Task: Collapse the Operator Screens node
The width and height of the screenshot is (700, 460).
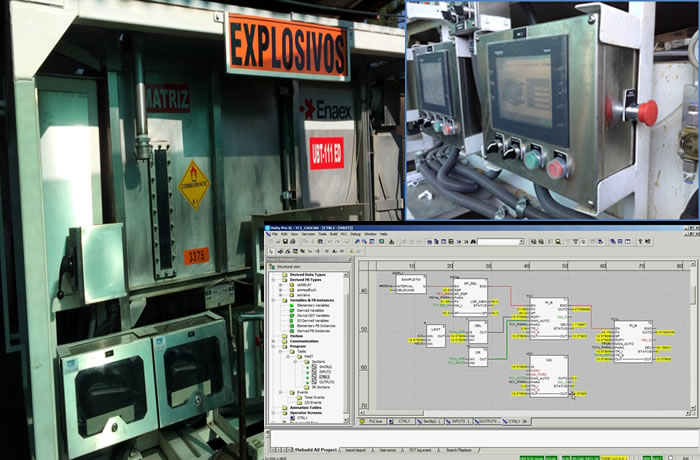Action: pyautogui.click(x=273, y=413)
